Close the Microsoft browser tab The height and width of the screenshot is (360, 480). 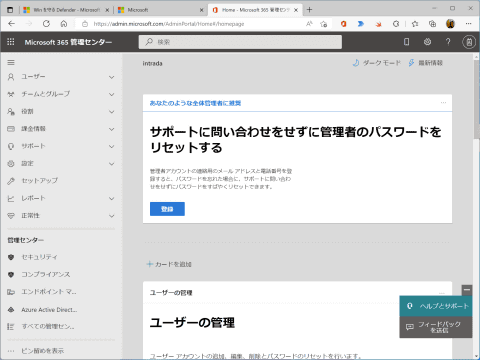pos(201,10)
